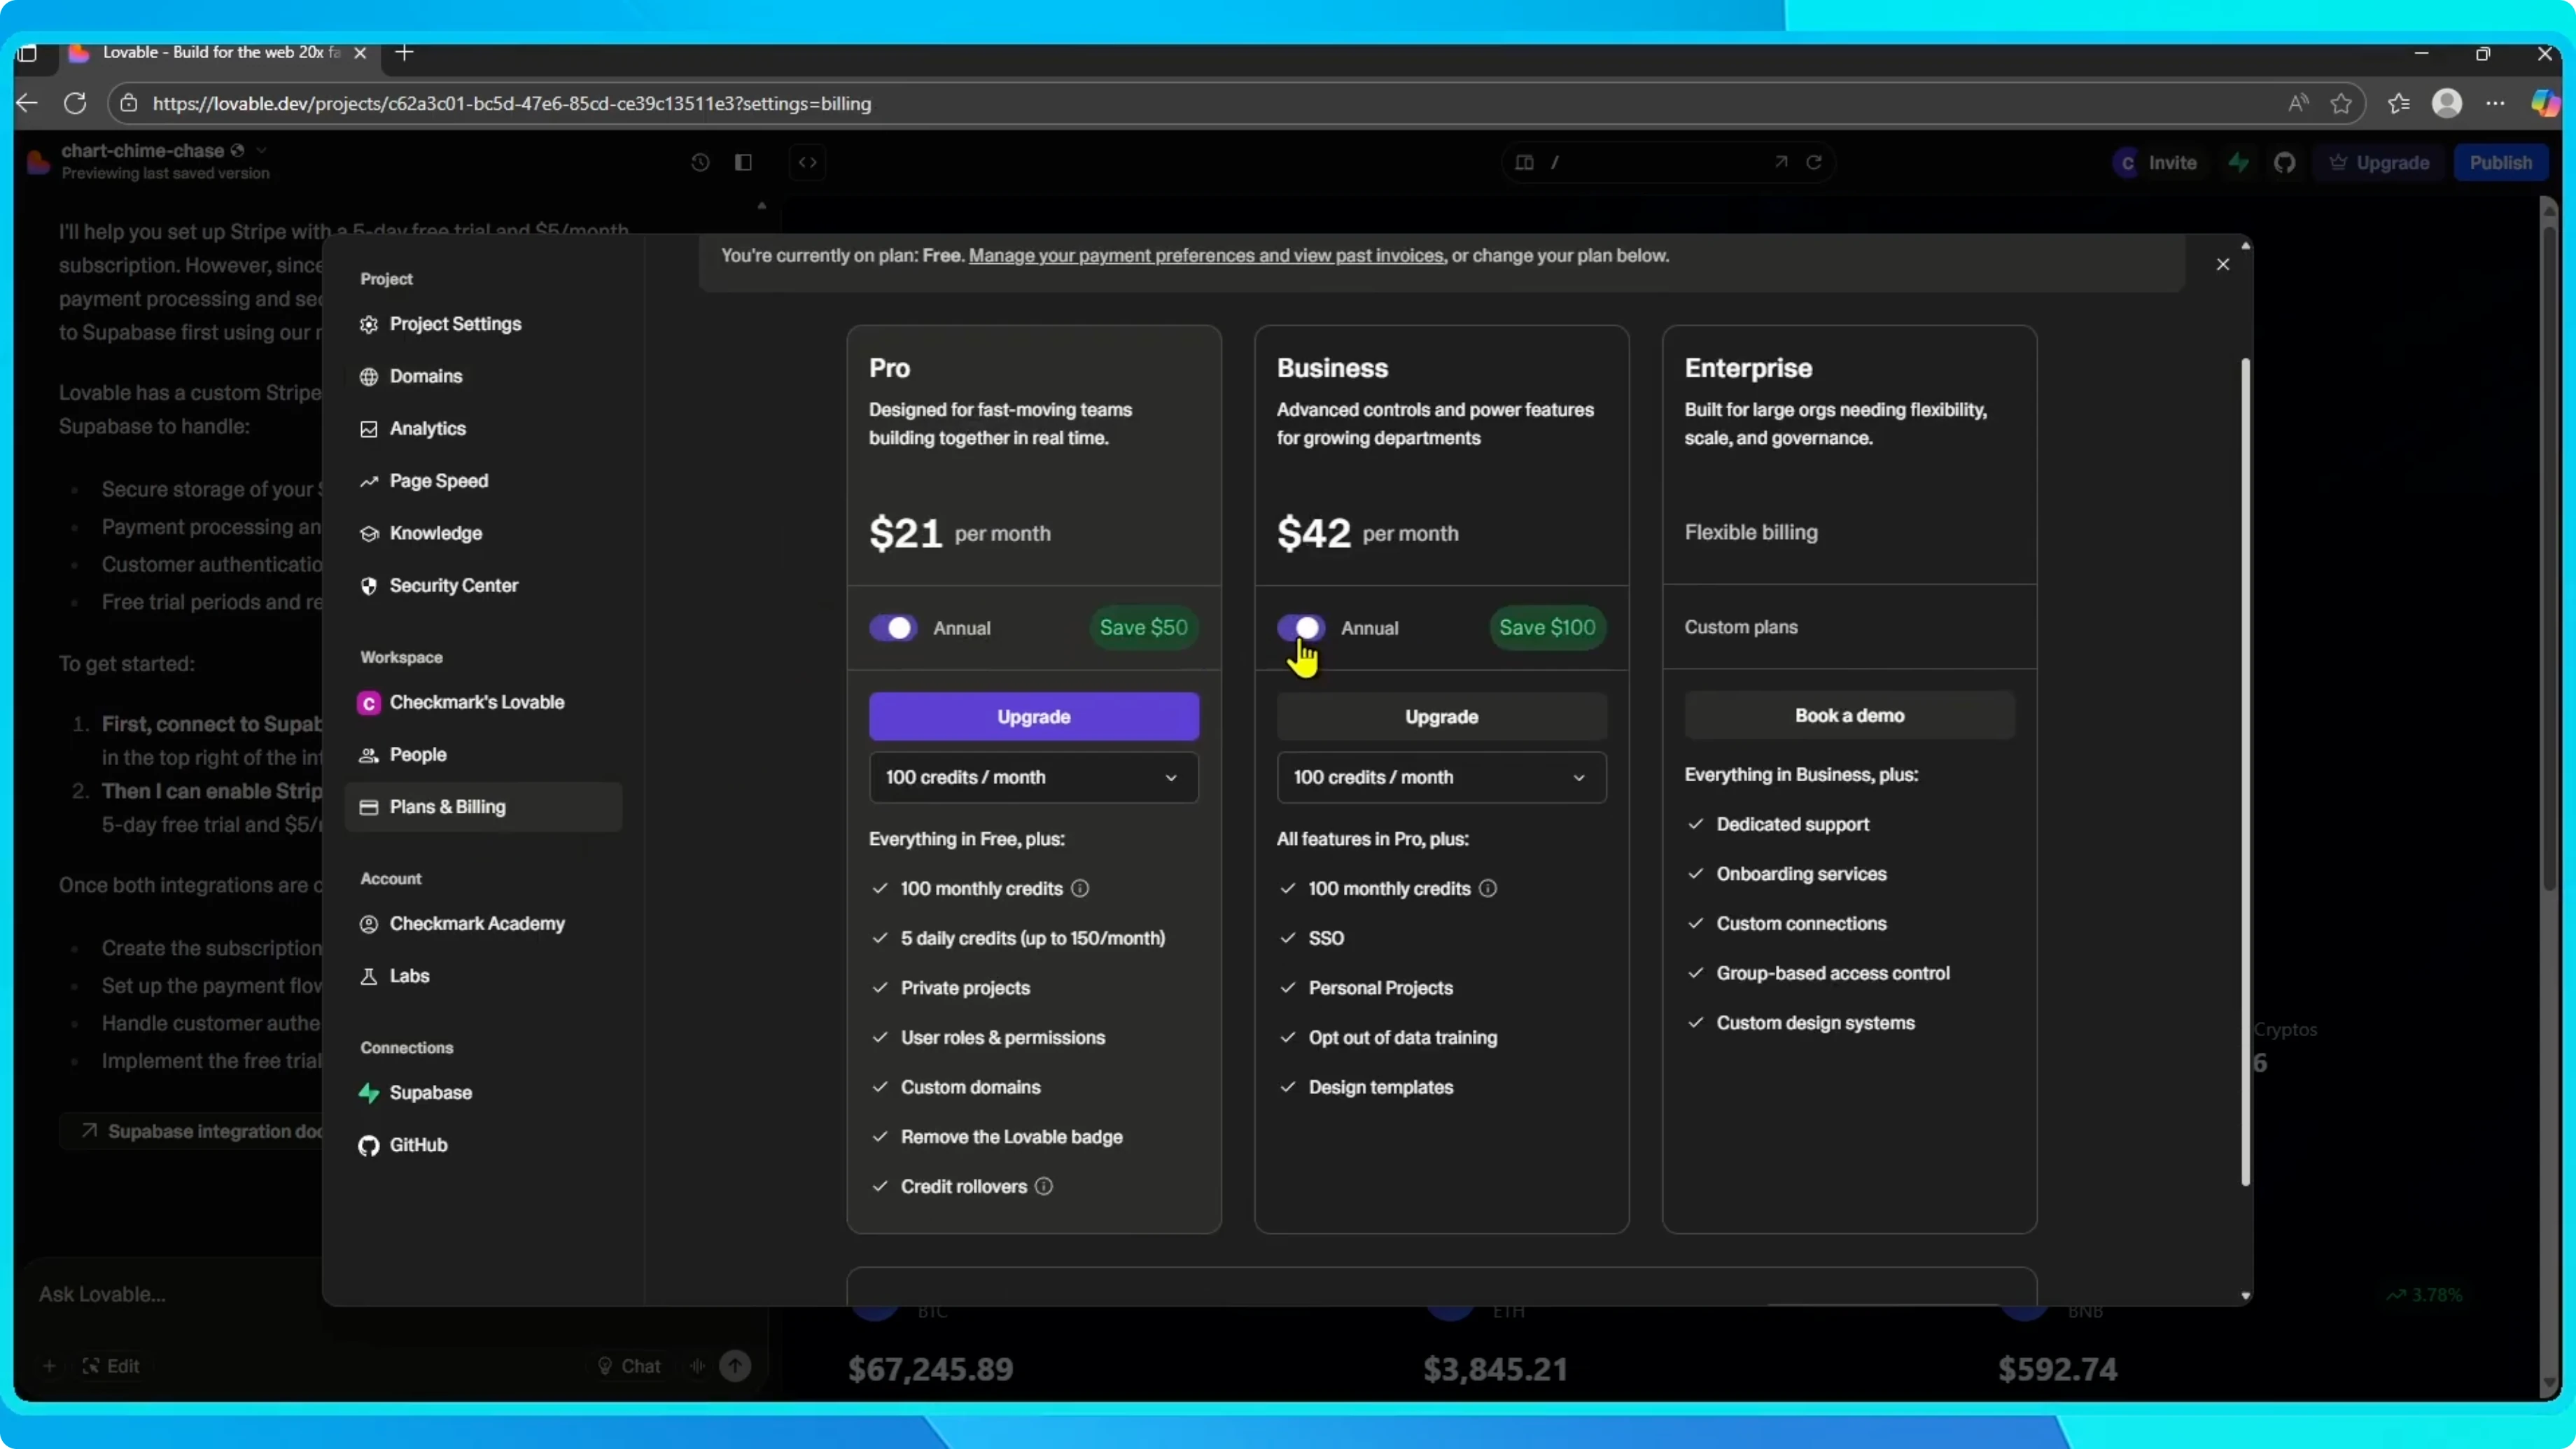Open GitHub connection settings
Viewport: 2576px width, 1449px height.
[x=483, y=1145]
